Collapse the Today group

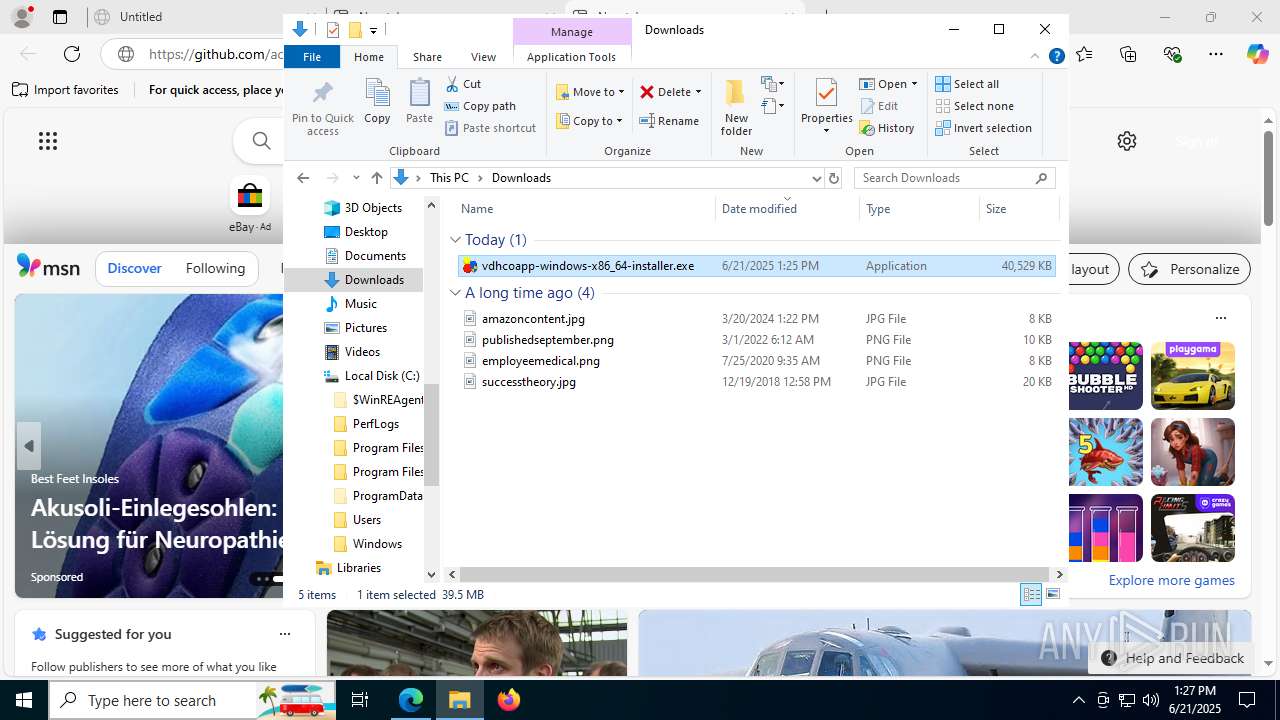coord(455,240)
